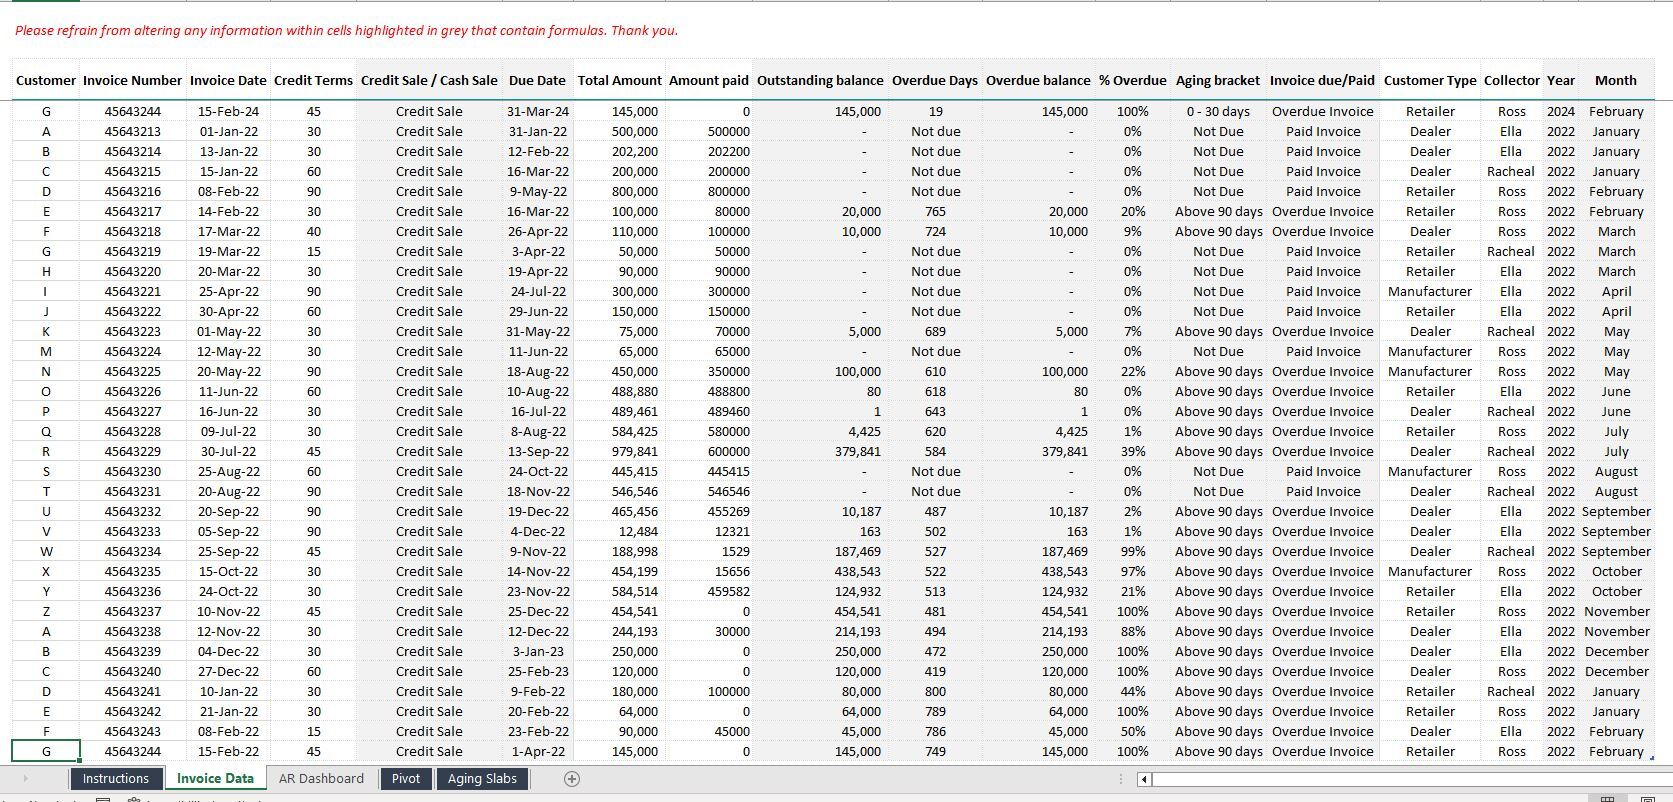This screenshot has height=802, width=1673.
Task: Select the Customer column header cell
Action: (46, 80)
